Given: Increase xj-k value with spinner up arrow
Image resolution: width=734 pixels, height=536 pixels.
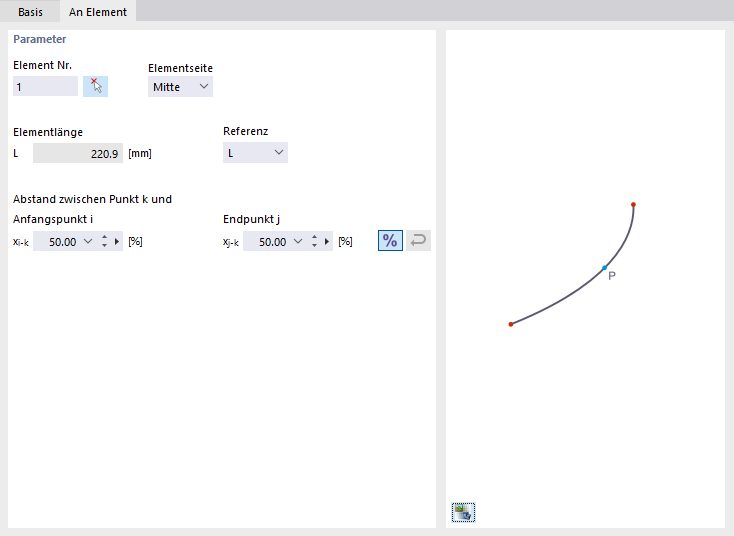Looking at the screenshot, I should click(314, 238).
